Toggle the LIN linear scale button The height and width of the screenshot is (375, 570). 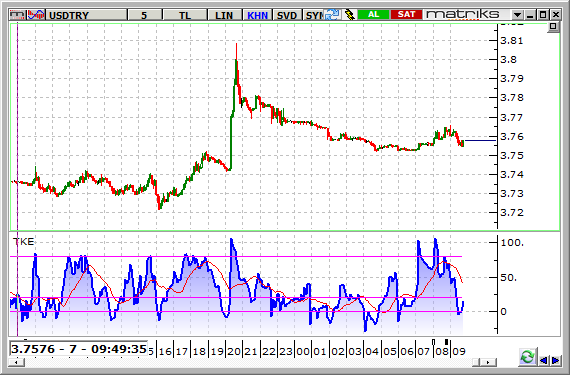pyautogui.click(x=224, y=15)
